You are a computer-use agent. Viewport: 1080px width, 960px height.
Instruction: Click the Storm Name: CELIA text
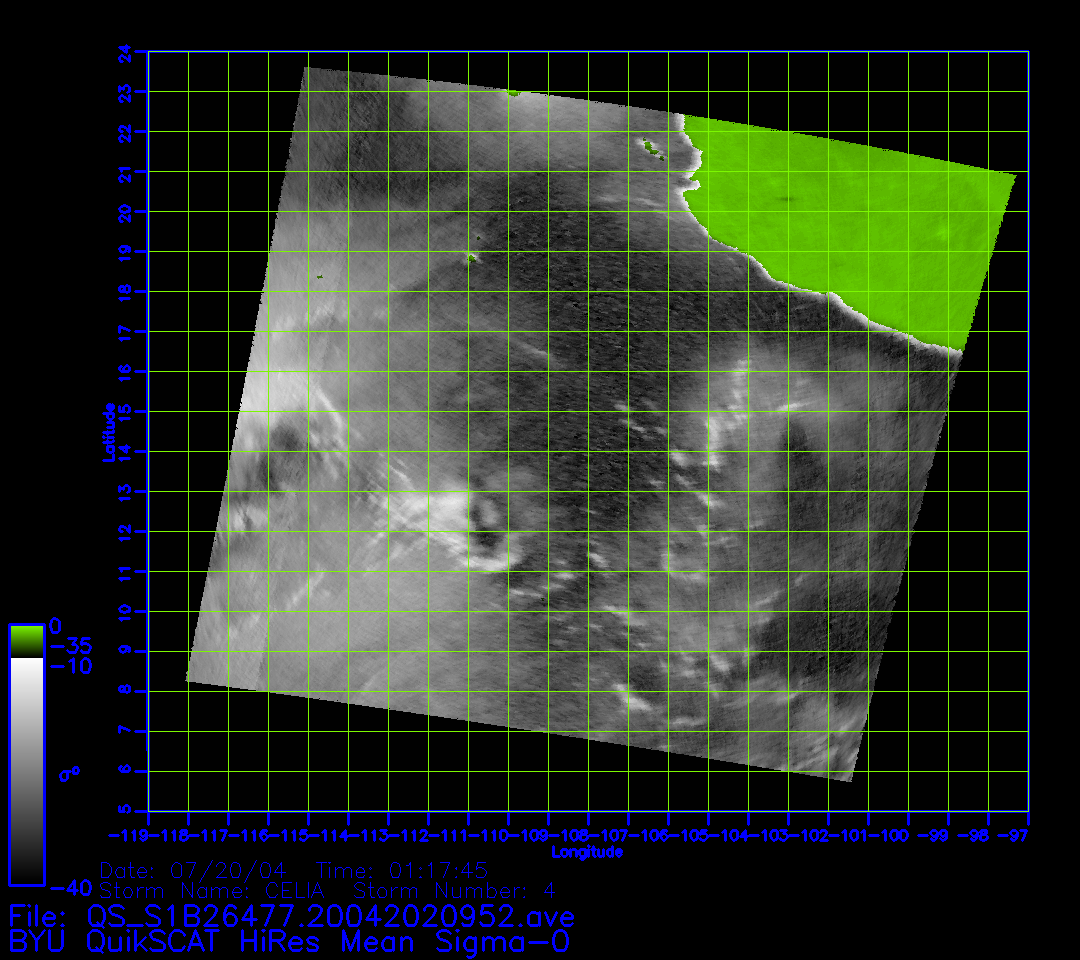pos(218,890)
